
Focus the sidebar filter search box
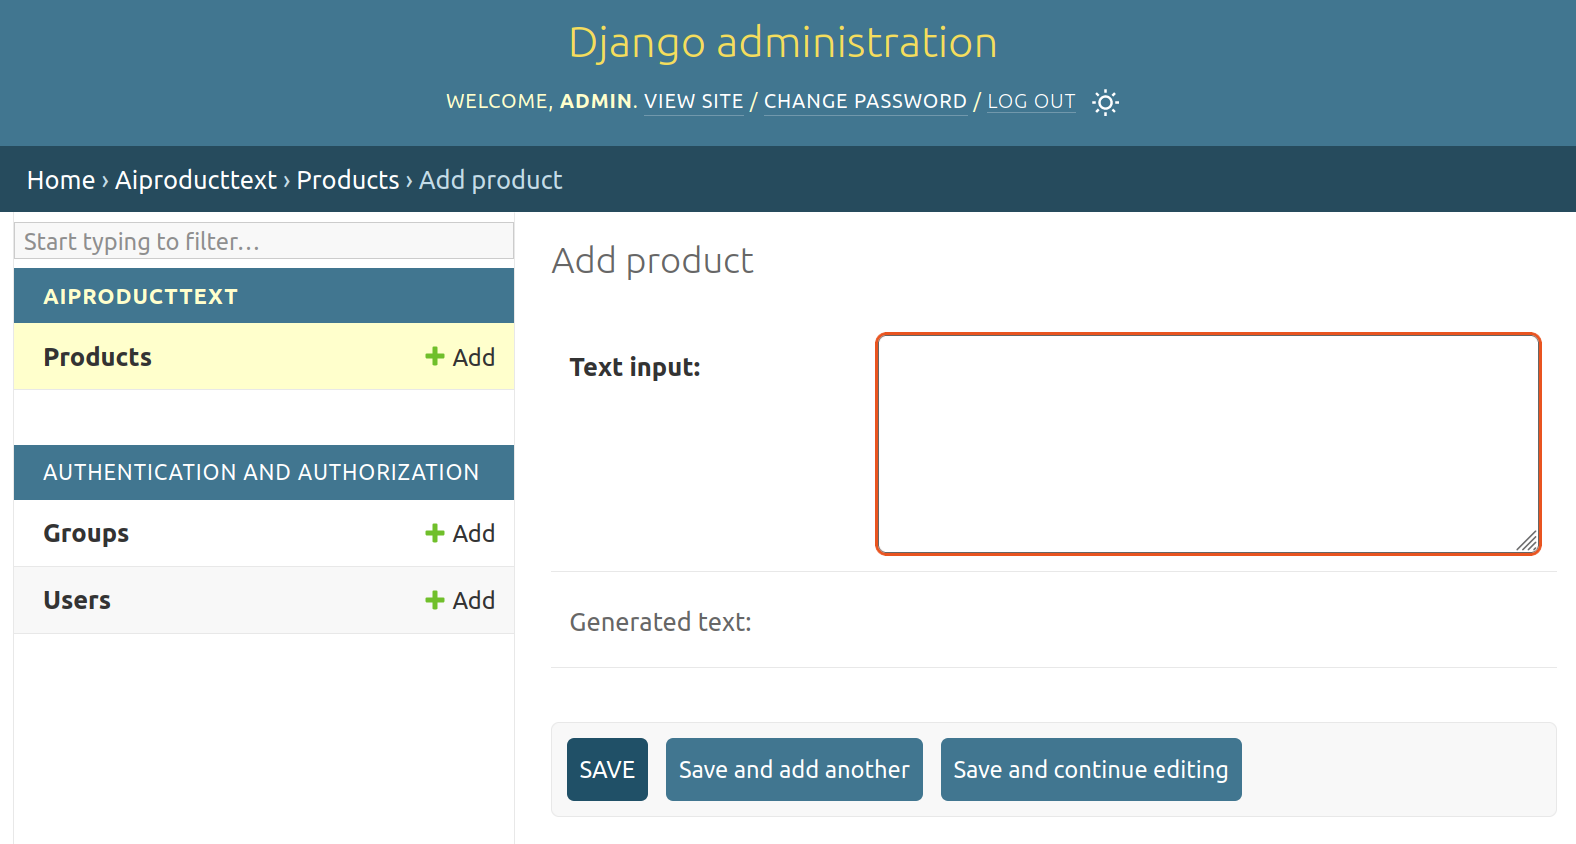(x=264, y=241)
